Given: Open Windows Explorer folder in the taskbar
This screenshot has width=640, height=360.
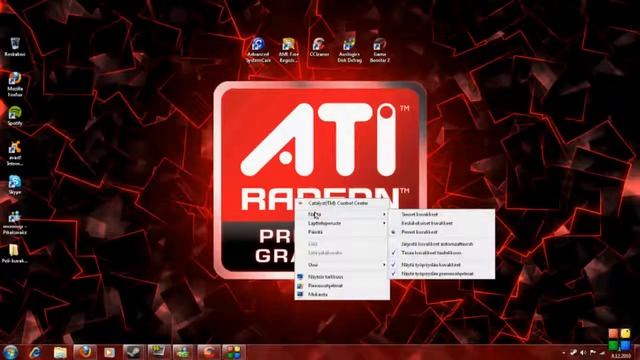Looking at the screenshot, I should (x=60, y=352).
